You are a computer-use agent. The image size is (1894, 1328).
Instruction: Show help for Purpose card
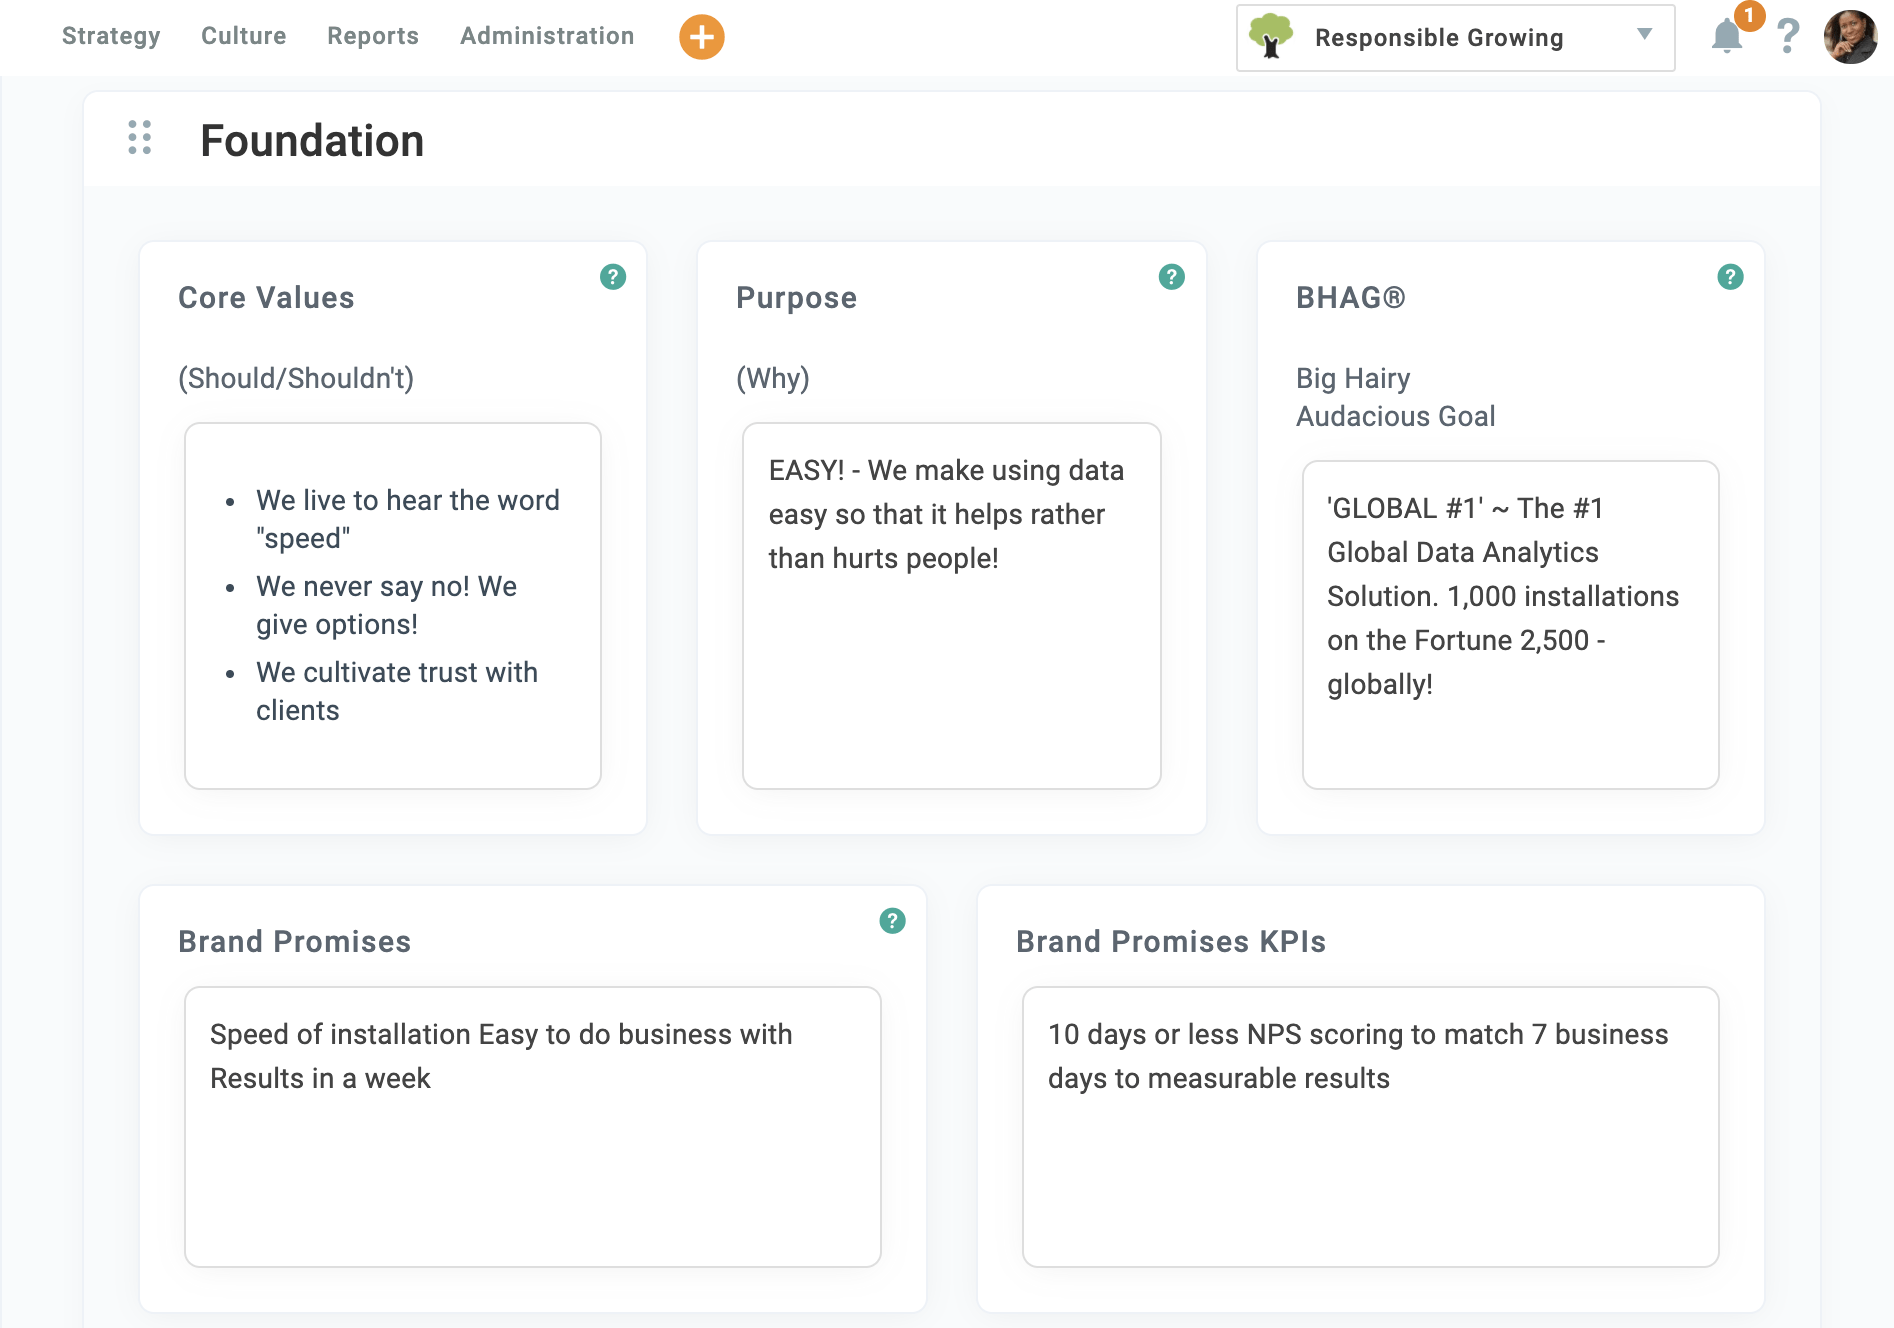coord(1171,277)
